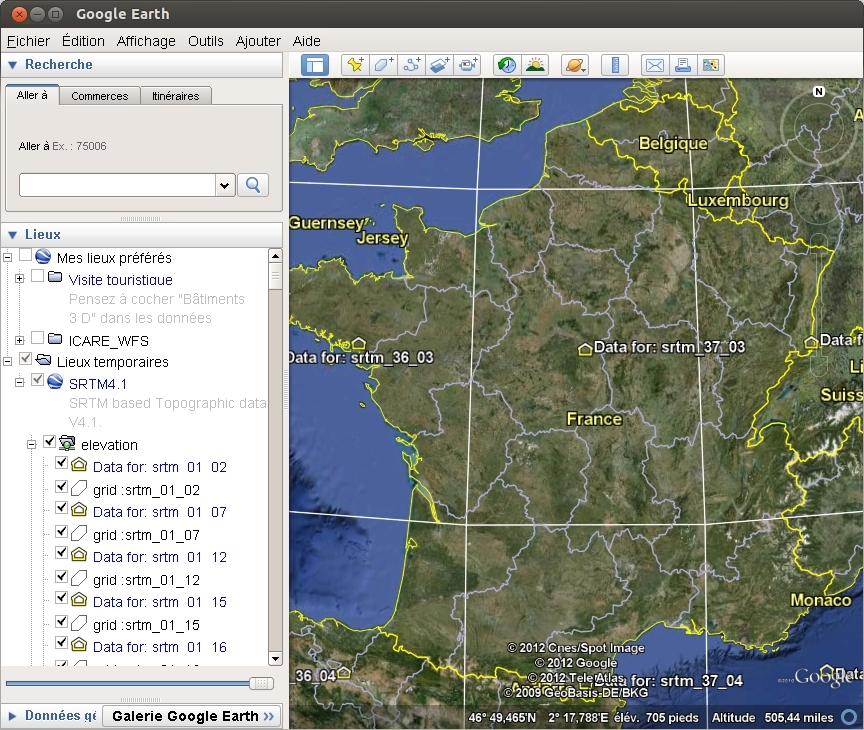Open Data for: srtm 01 16 entry
This screenshot has height=730, width=864.
pyautogui.click(x=160, y=647)
